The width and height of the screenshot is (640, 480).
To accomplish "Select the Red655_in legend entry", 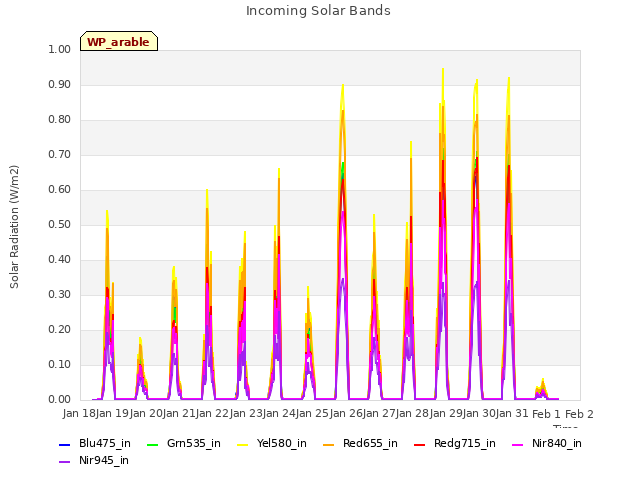I will (360, 444).
